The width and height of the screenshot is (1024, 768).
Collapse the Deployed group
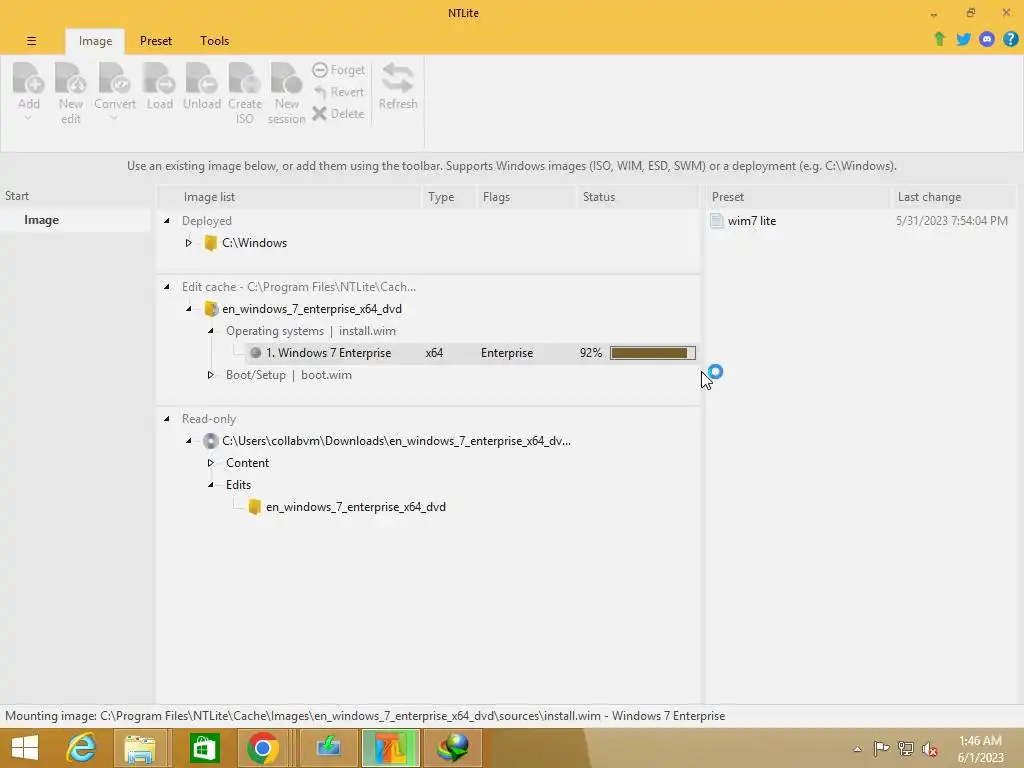click(x=167, y=221)
